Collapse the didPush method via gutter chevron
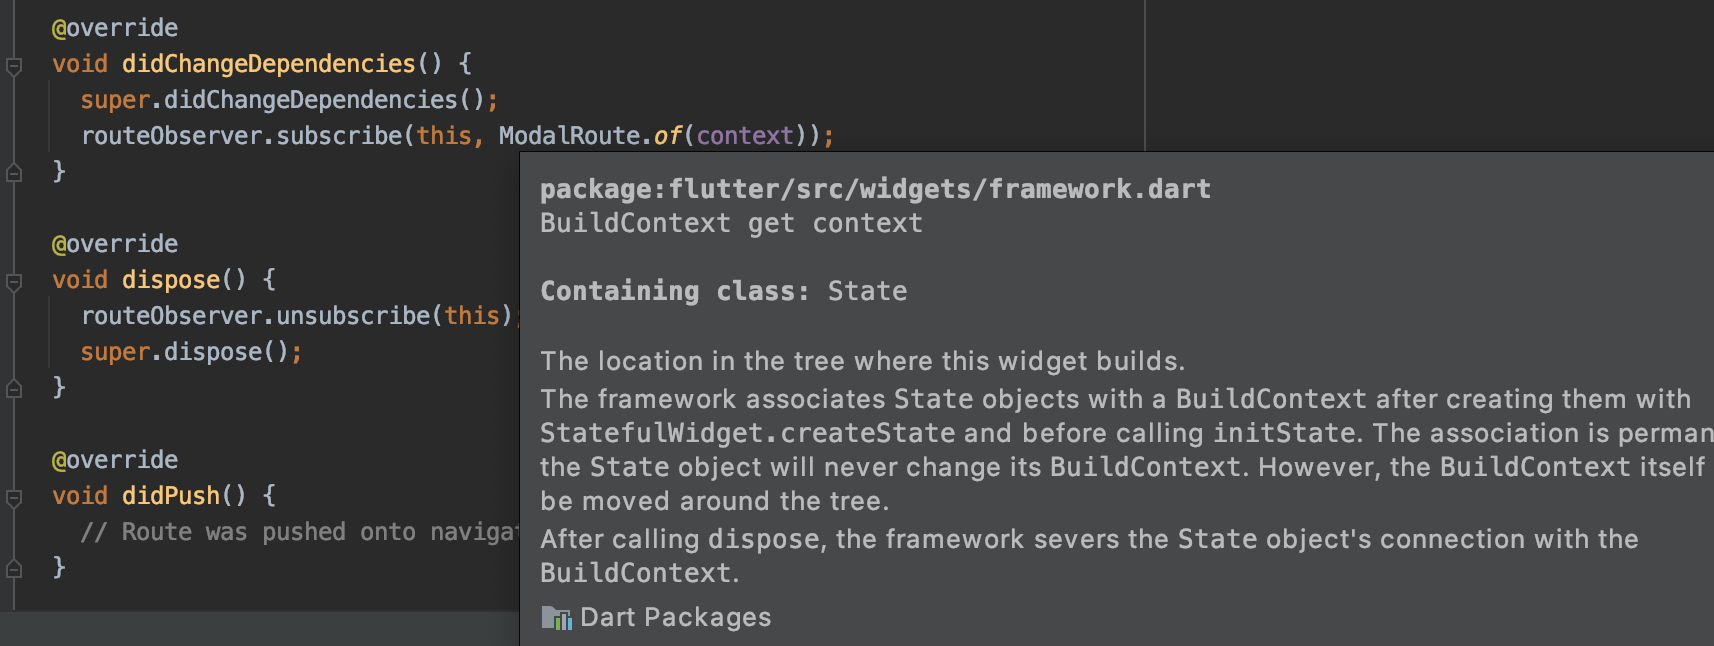This screenshot has height=646, width=1714. tap(13, 496)
